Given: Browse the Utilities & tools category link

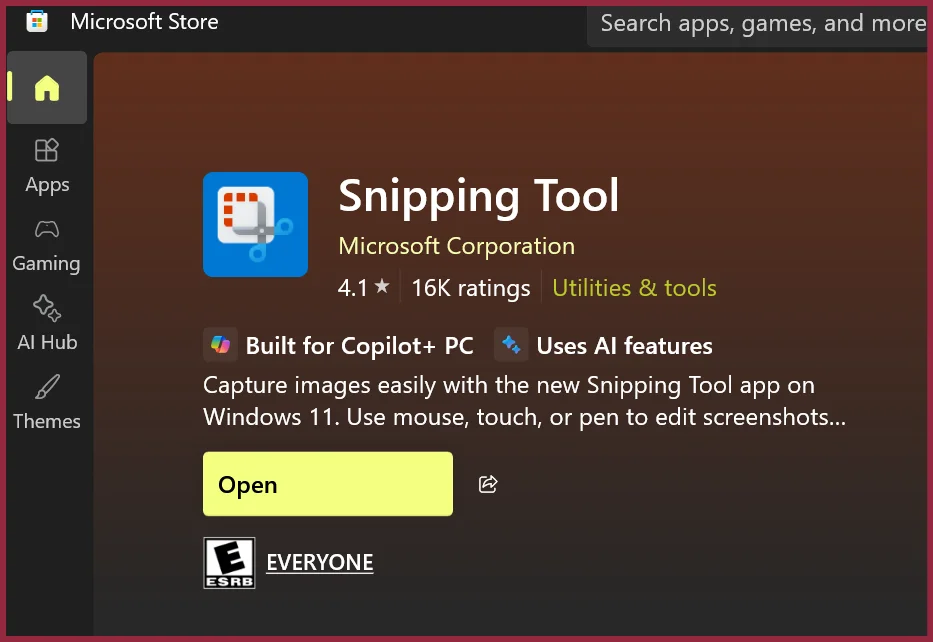Looking at the screenshot, I should pos(634,288).
